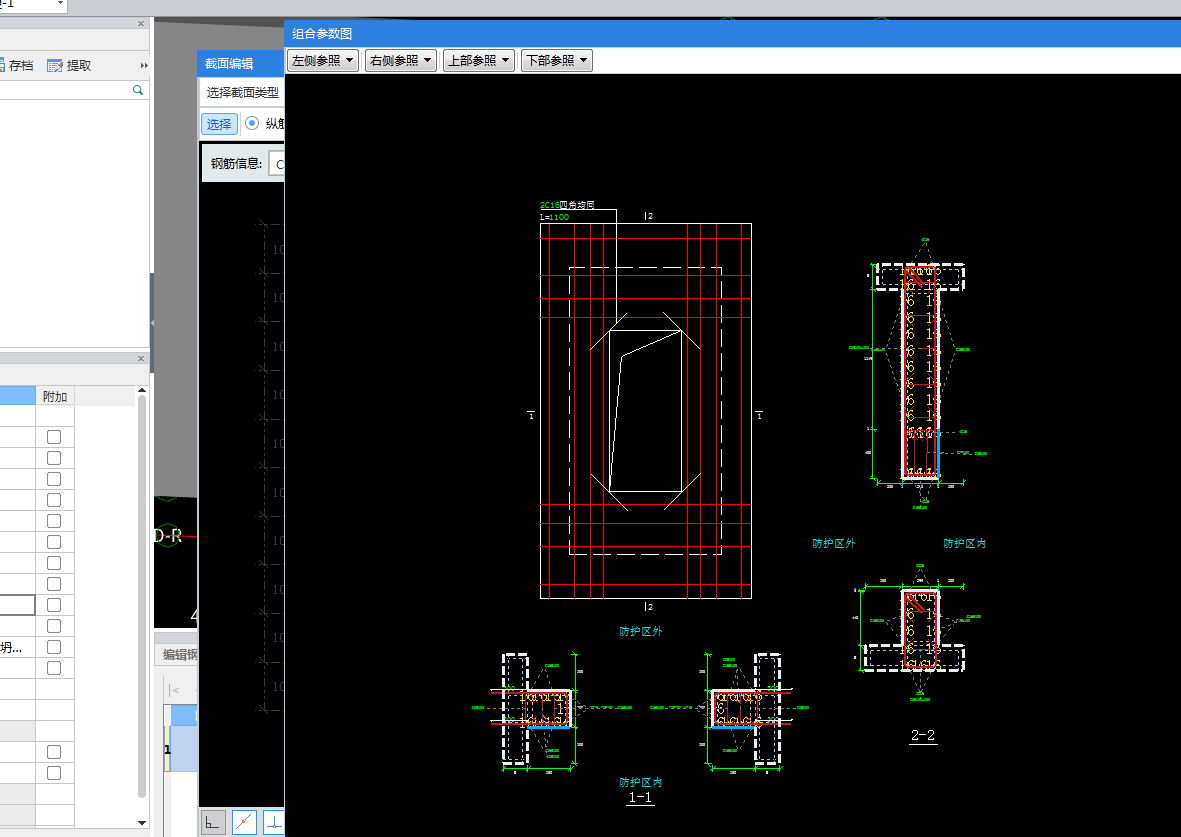The width and height of the screenshot is (1181, 837).
Task: Close the upper left component panel
Action: point(141,23)
